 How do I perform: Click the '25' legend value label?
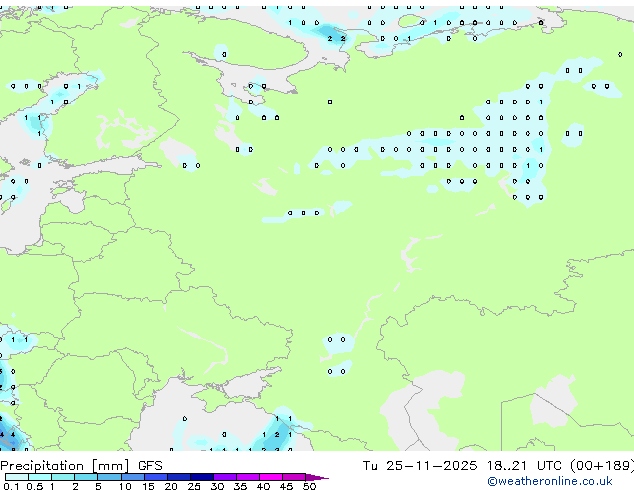[x=194, y=486]
